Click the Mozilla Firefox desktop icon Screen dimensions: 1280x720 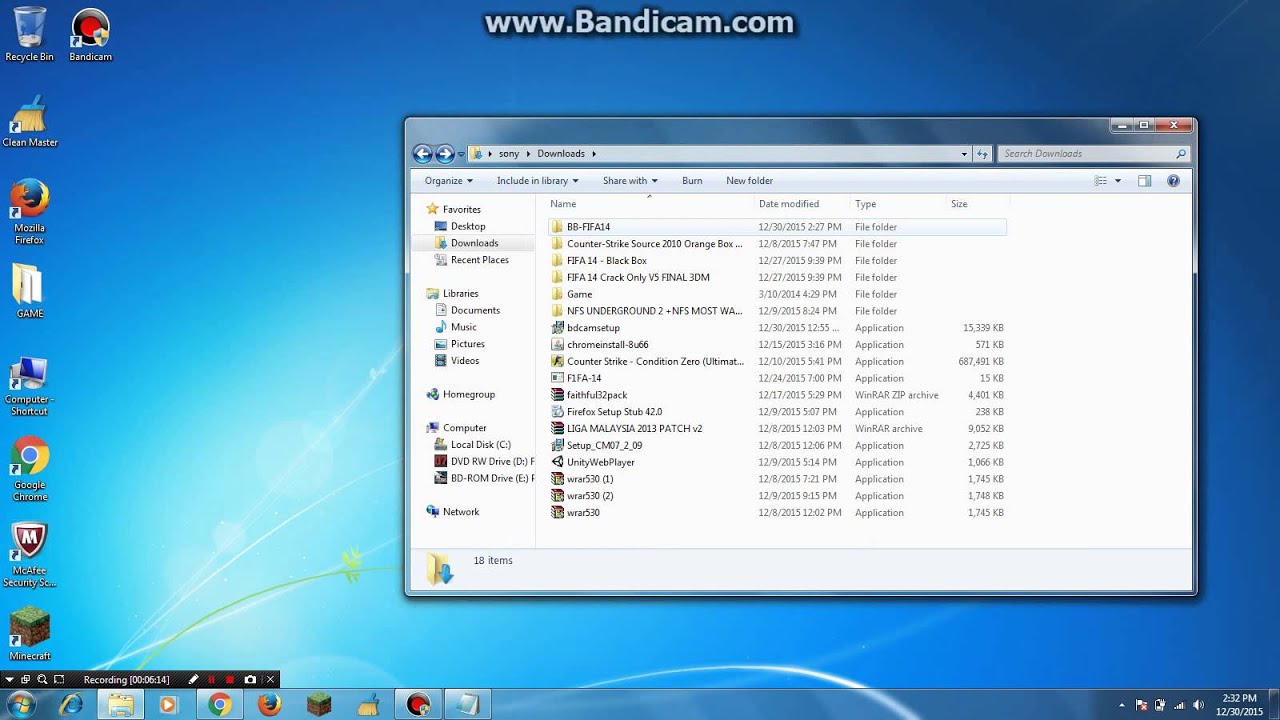point(29,212)
